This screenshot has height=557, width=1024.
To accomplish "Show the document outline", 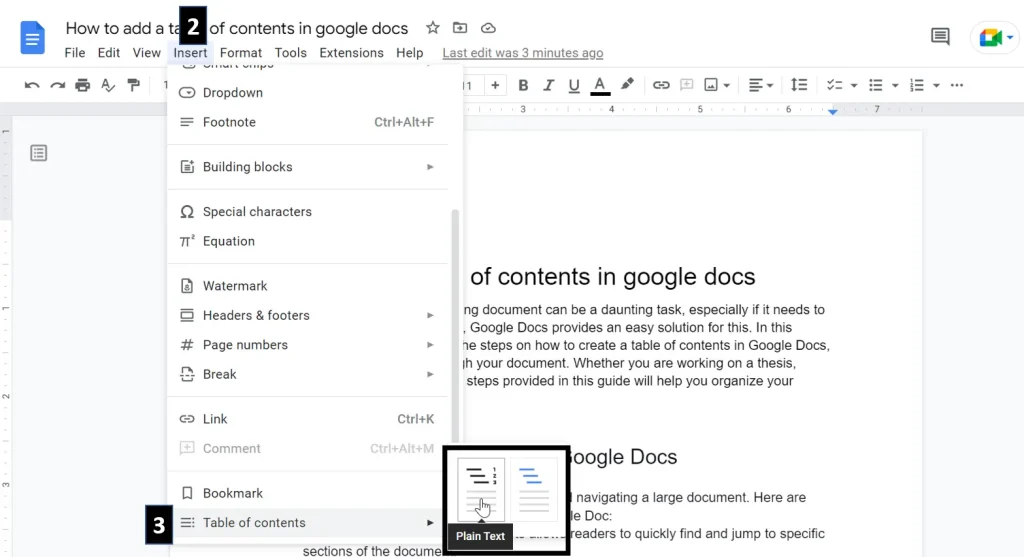I will coord(39,153).
